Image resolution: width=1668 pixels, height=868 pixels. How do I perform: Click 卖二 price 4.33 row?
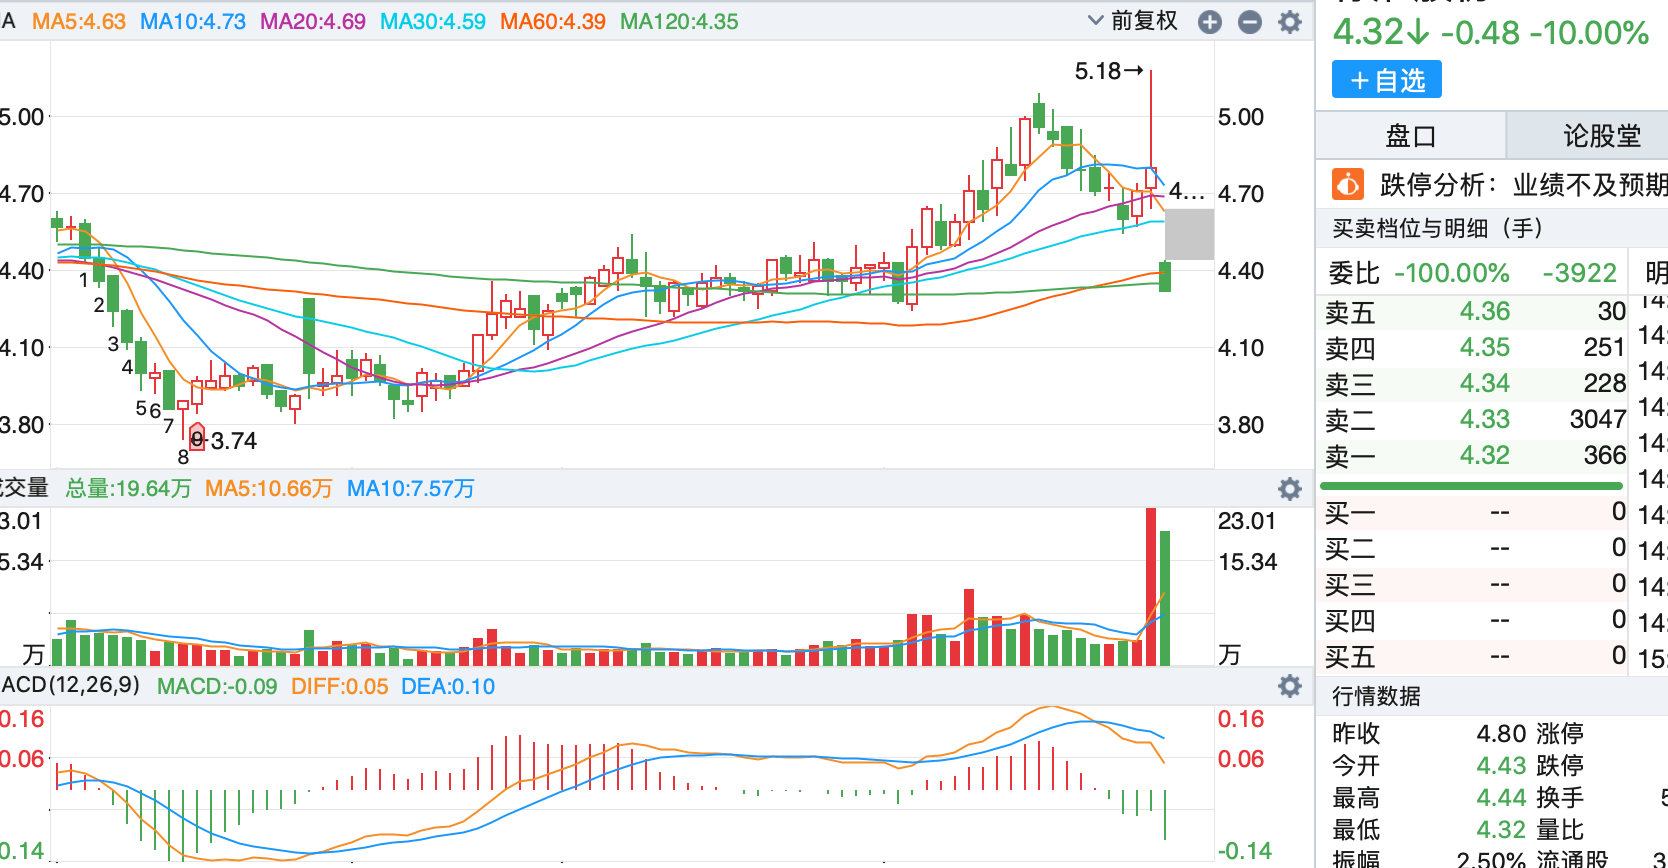(1474, 420)
